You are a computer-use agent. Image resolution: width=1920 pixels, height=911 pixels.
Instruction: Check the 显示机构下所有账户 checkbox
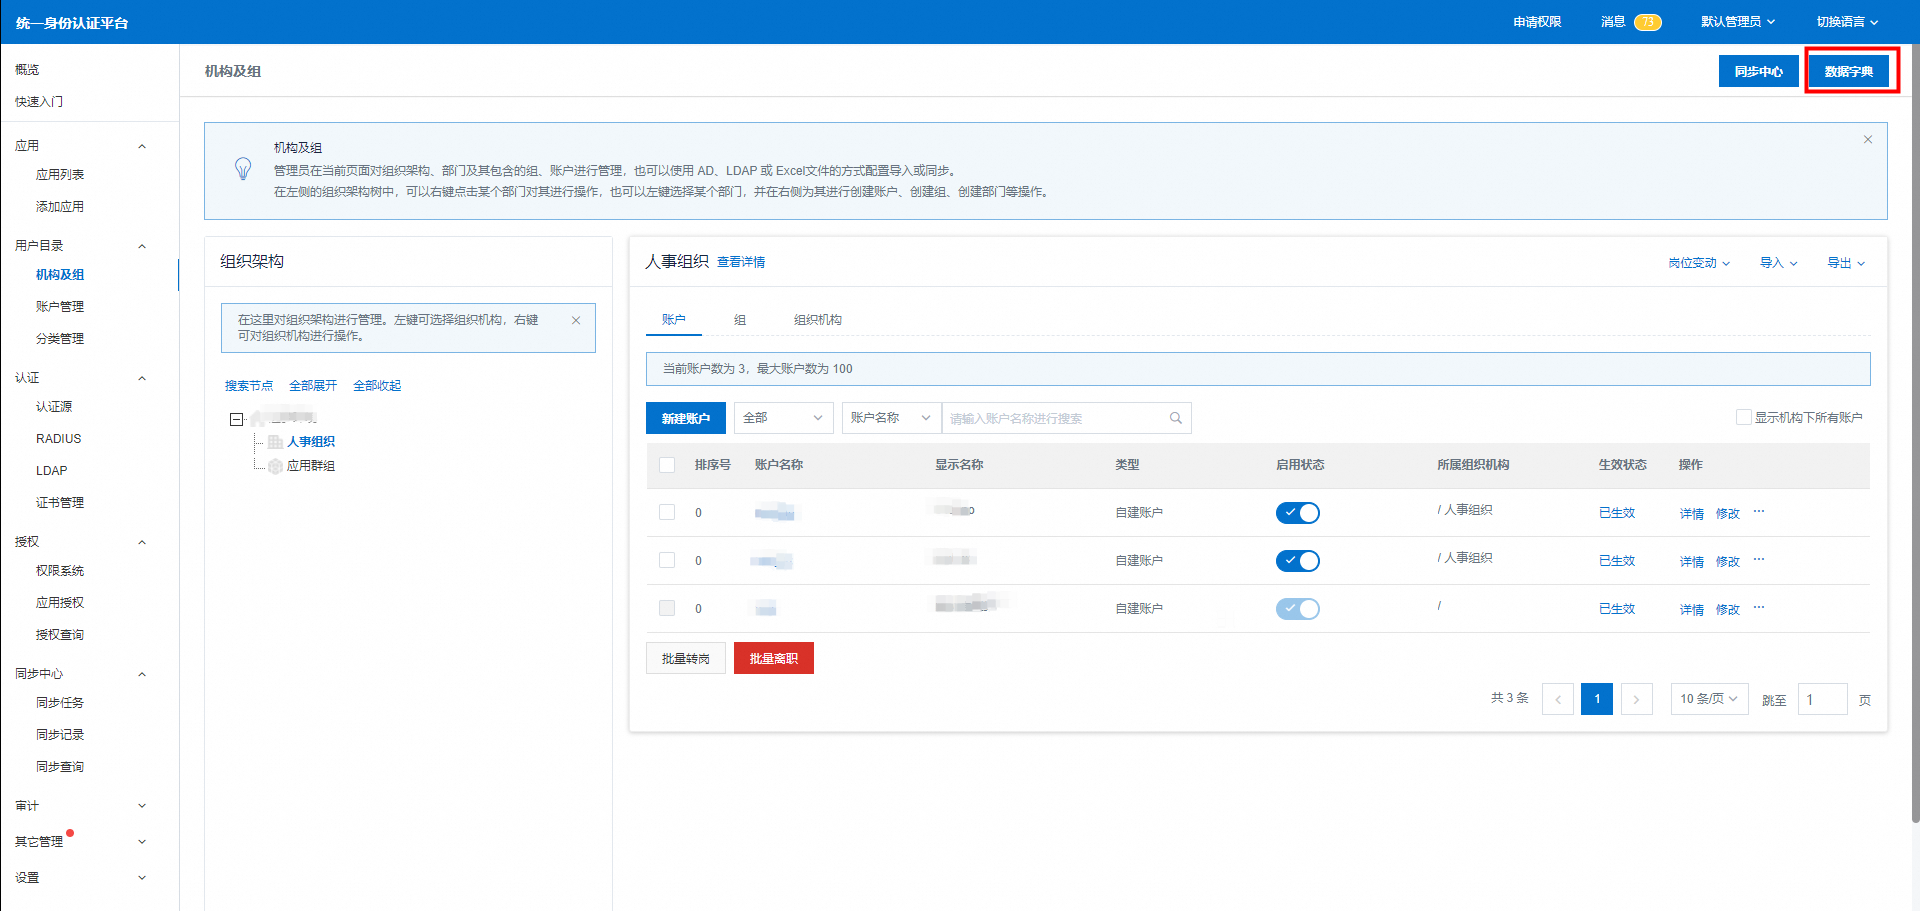pyautogui.click(x=1743, y=417)
